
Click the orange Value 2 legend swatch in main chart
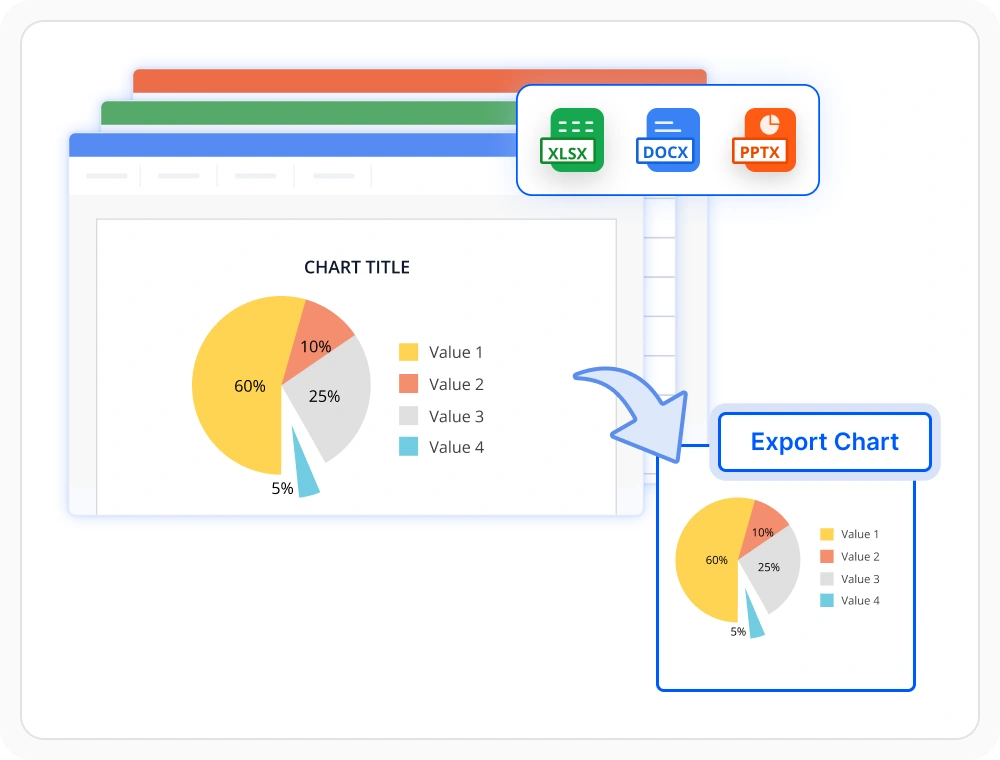click(408, 384)
